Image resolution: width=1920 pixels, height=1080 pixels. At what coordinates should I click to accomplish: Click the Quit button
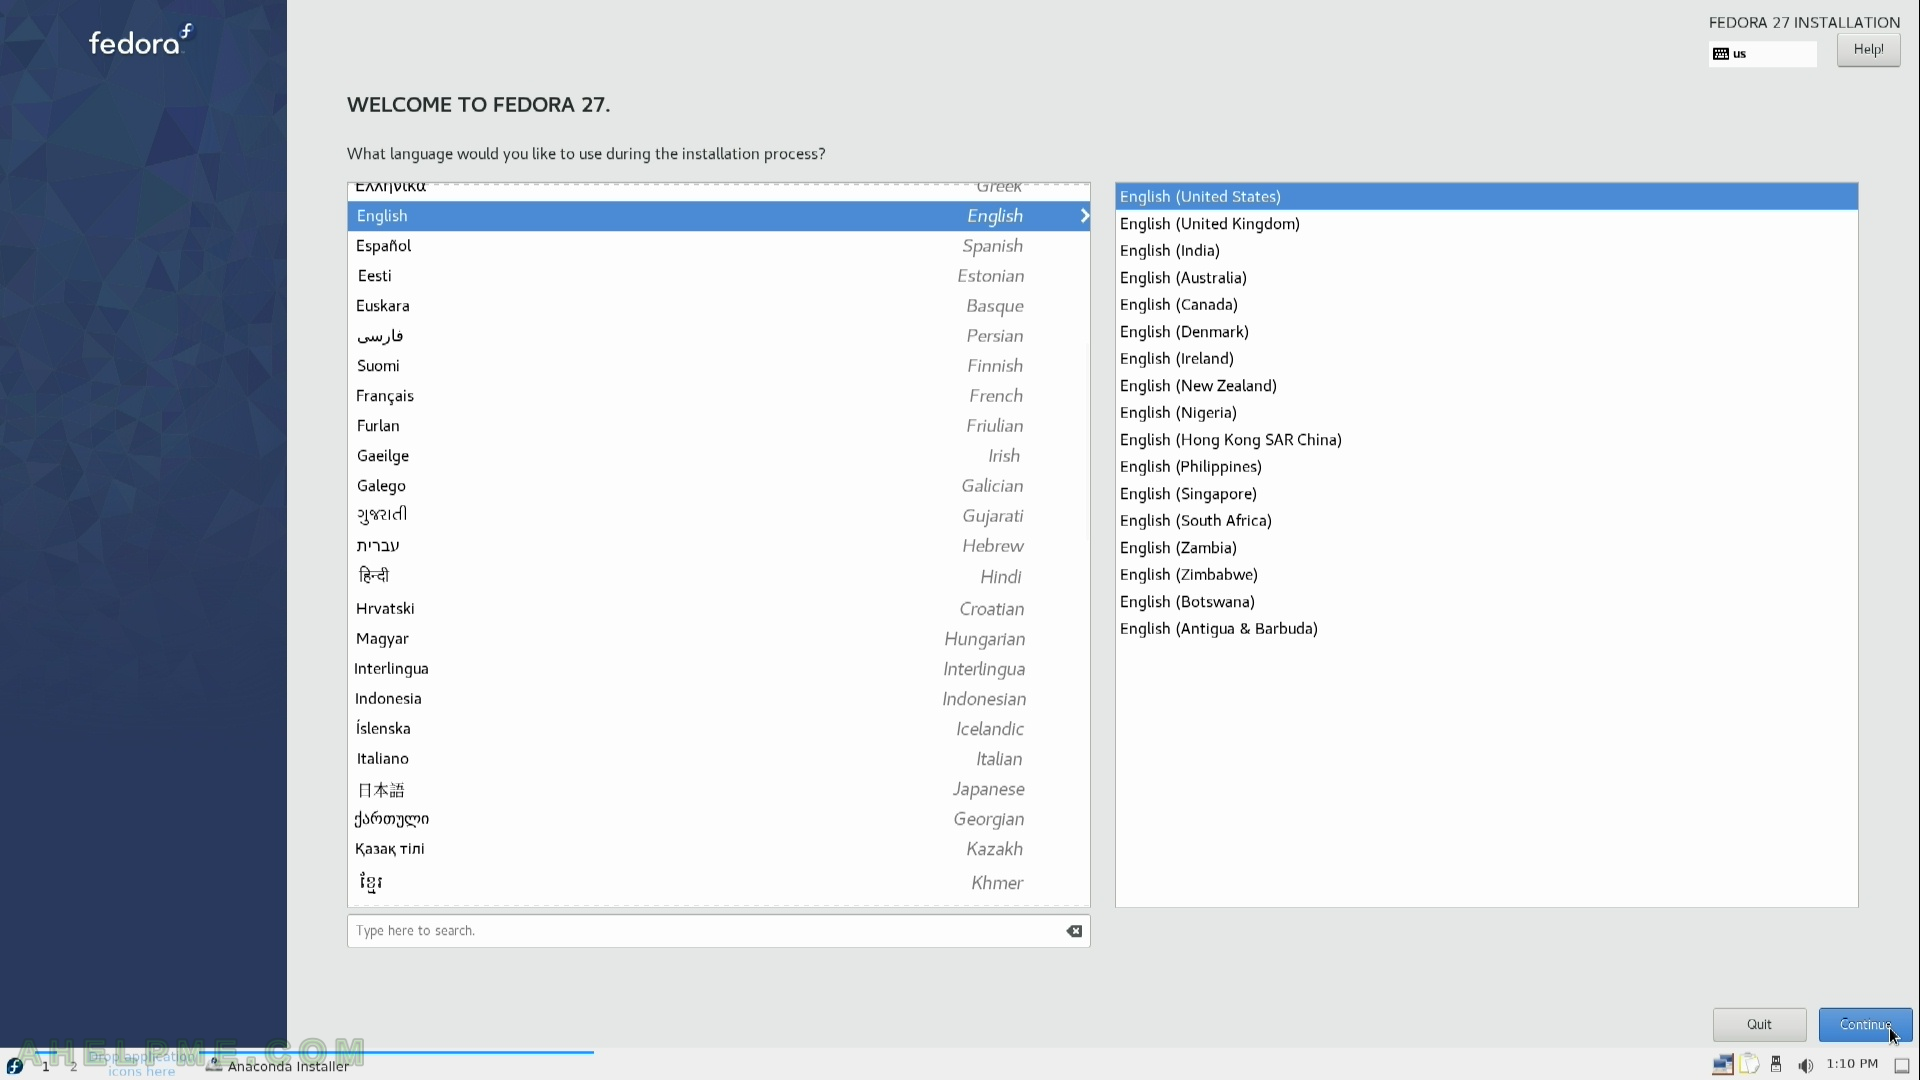(1759, 1024)
